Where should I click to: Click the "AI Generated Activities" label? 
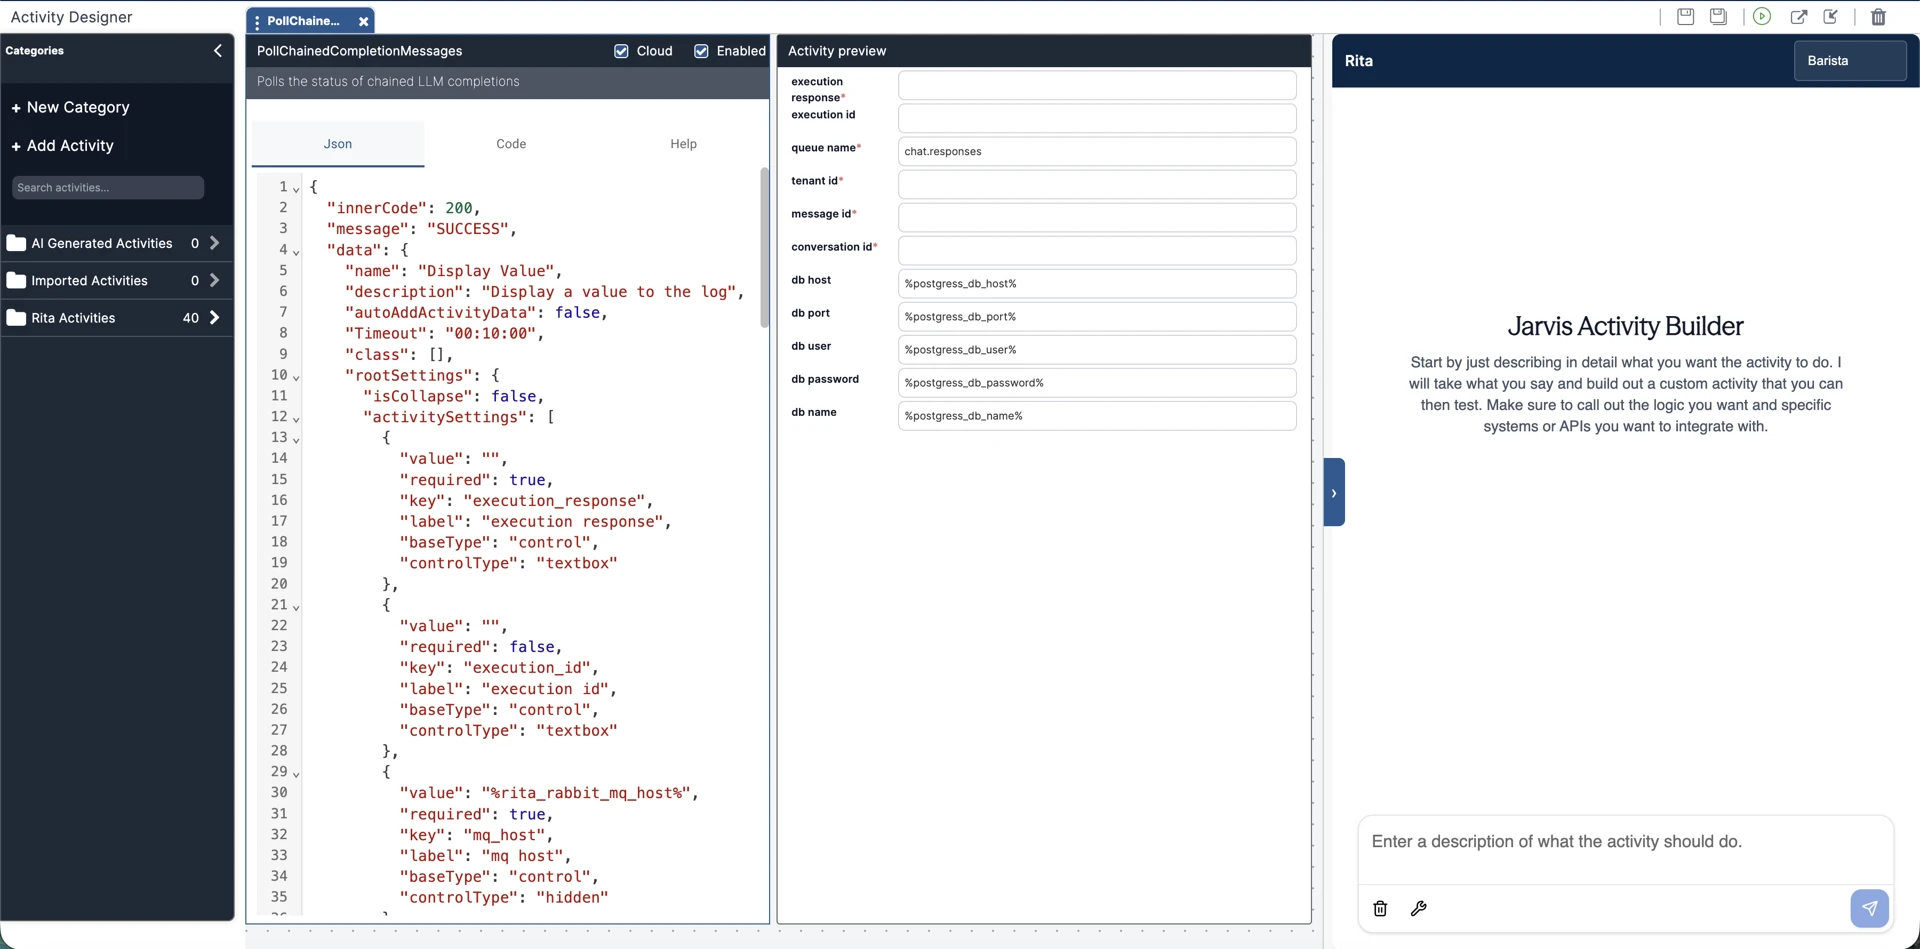click(x=101, y=243)
